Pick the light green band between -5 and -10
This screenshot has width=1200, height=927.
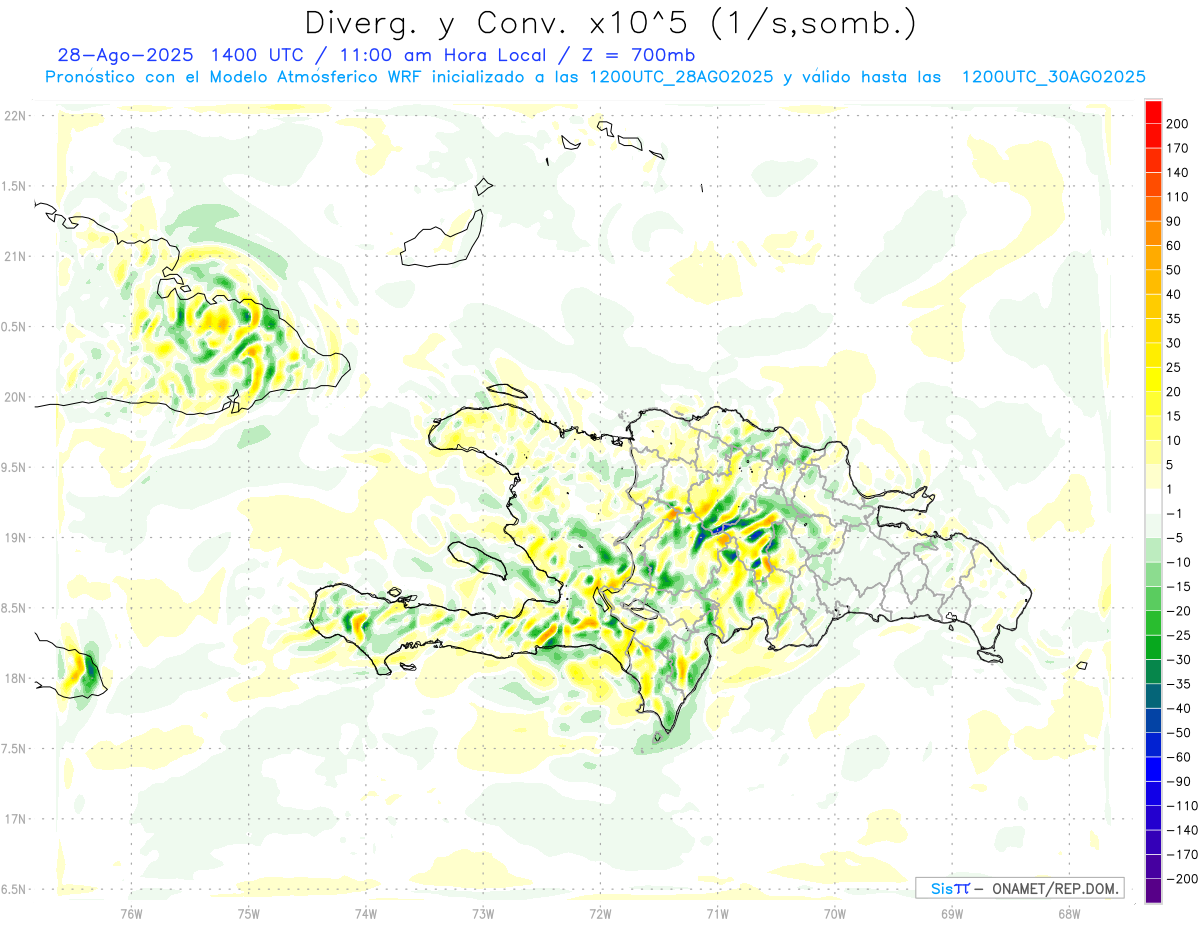click(x=1153, y=550)
